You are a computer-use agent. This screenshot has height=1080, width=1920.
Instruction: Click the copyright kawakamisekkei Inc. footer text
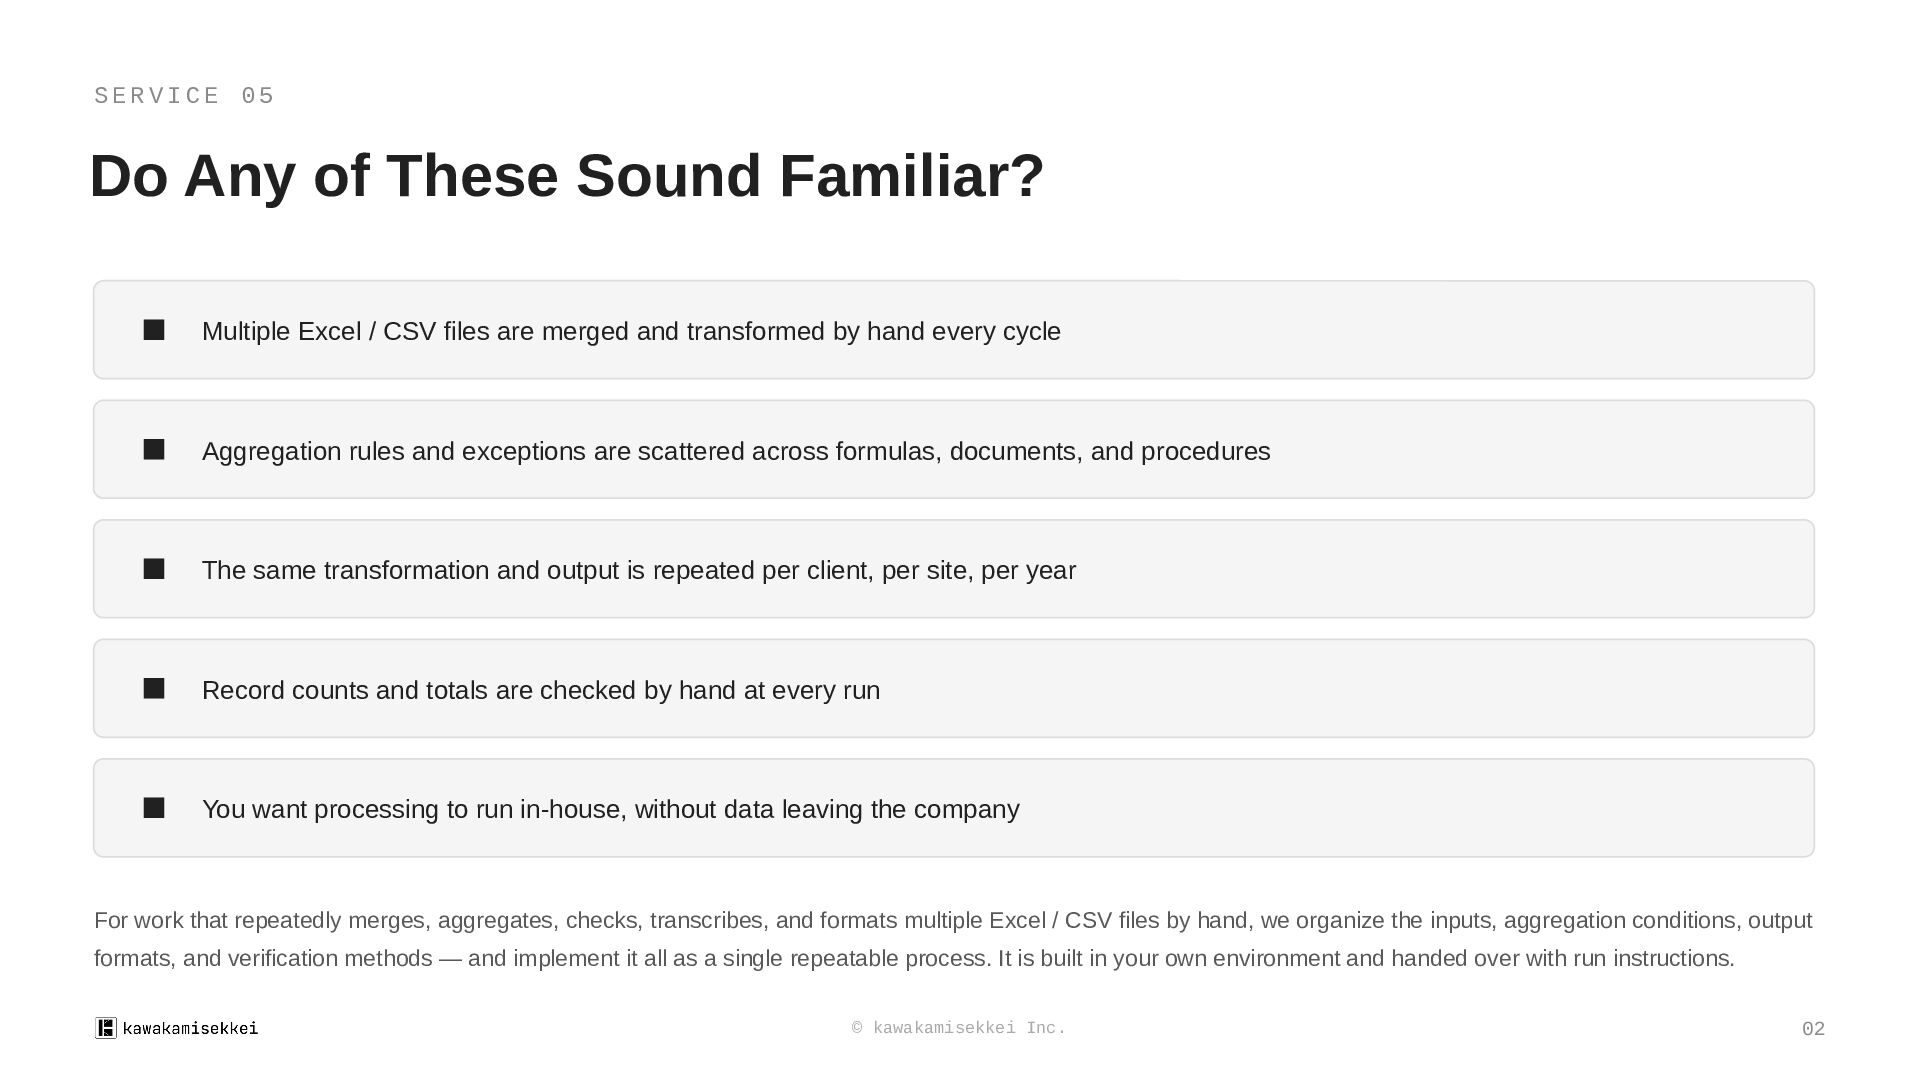[x=959, y=1028]
